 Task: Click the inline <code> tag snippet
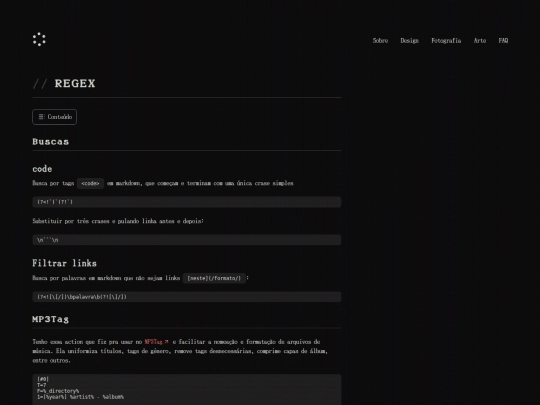point(90,183)
